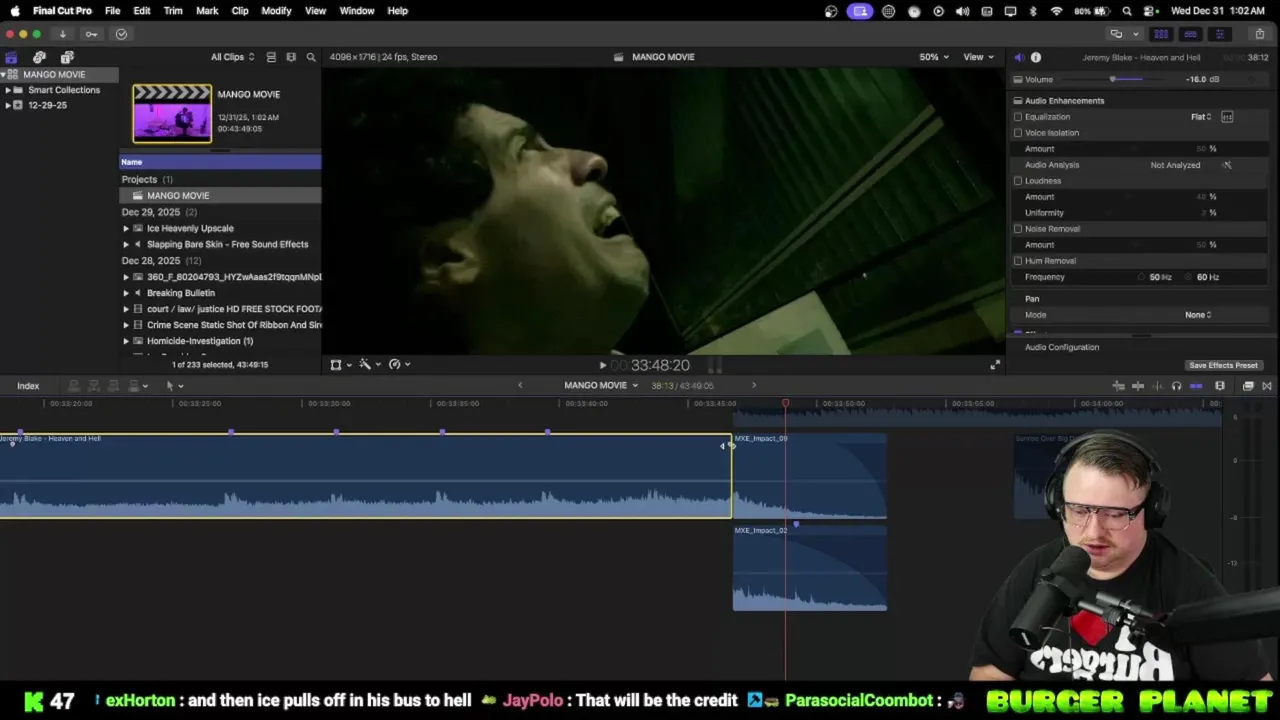
Task: Open the Retiming speedometer menu
Action: point(399,365)
